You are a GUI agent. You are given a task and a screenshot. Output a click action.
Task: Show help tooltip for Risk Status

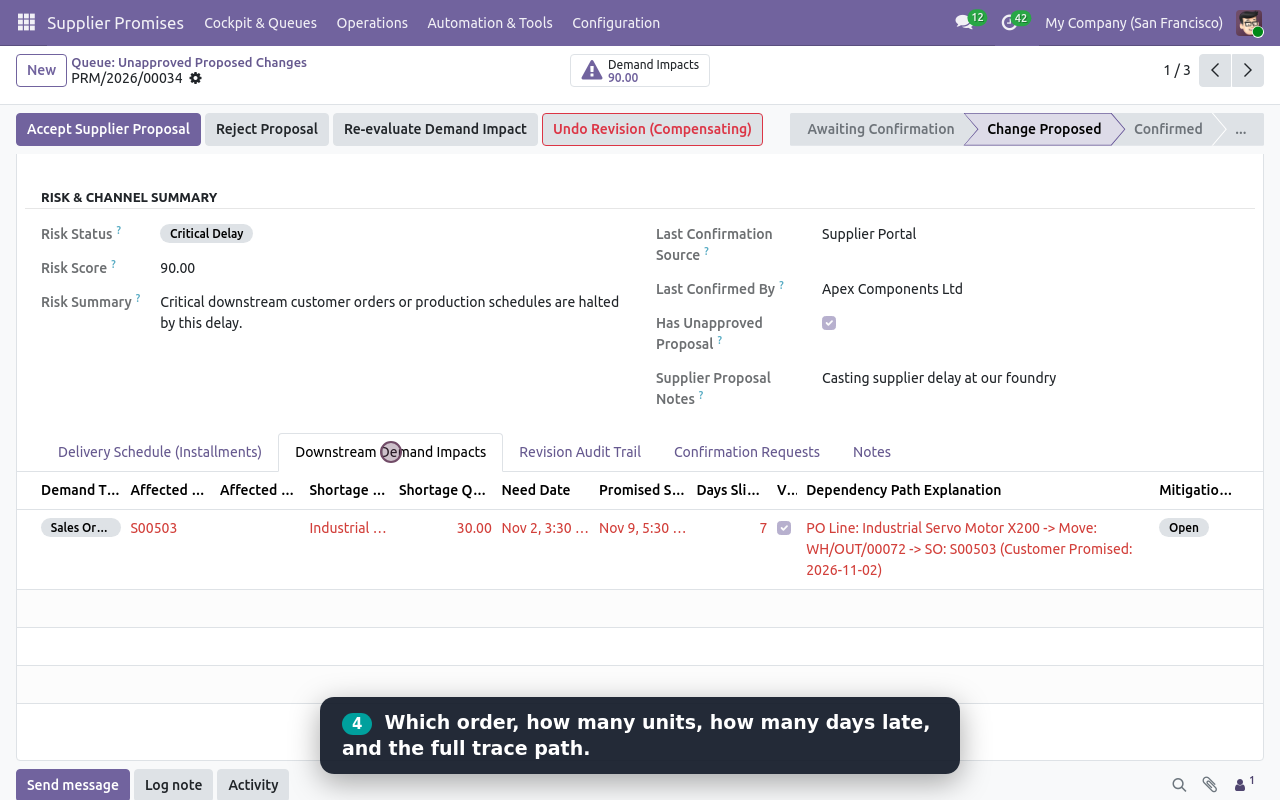click(118, 230)
